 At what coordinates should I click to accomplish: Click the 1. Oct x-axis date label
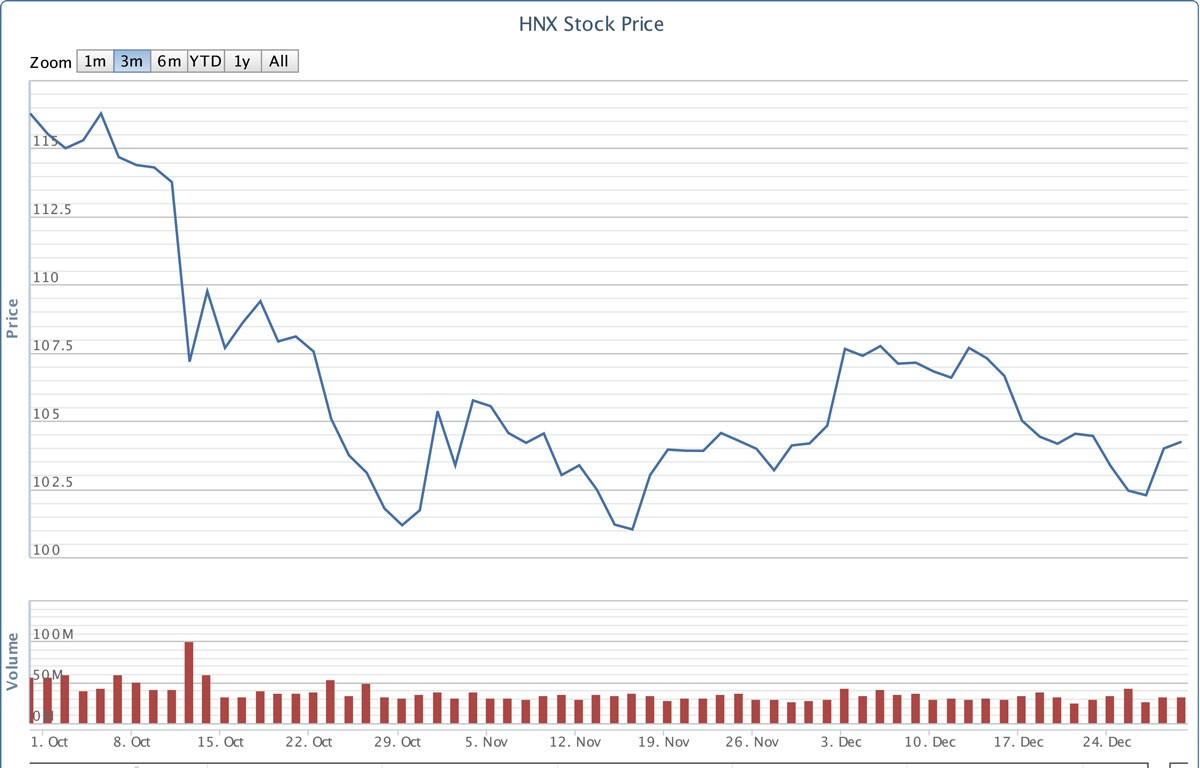point(49,742)
